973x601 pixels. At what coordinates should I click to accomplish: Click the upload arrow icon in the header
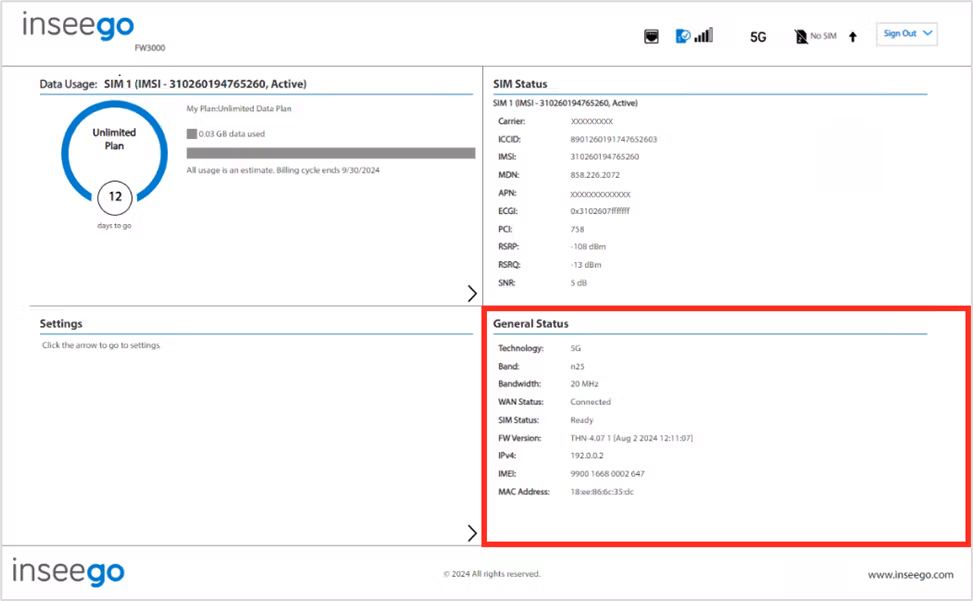[853, 37]
